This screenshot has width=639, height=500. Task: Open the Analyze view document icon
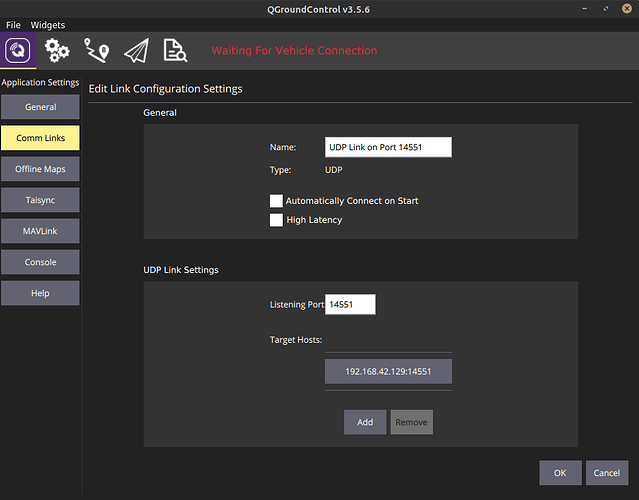point(175,50)
